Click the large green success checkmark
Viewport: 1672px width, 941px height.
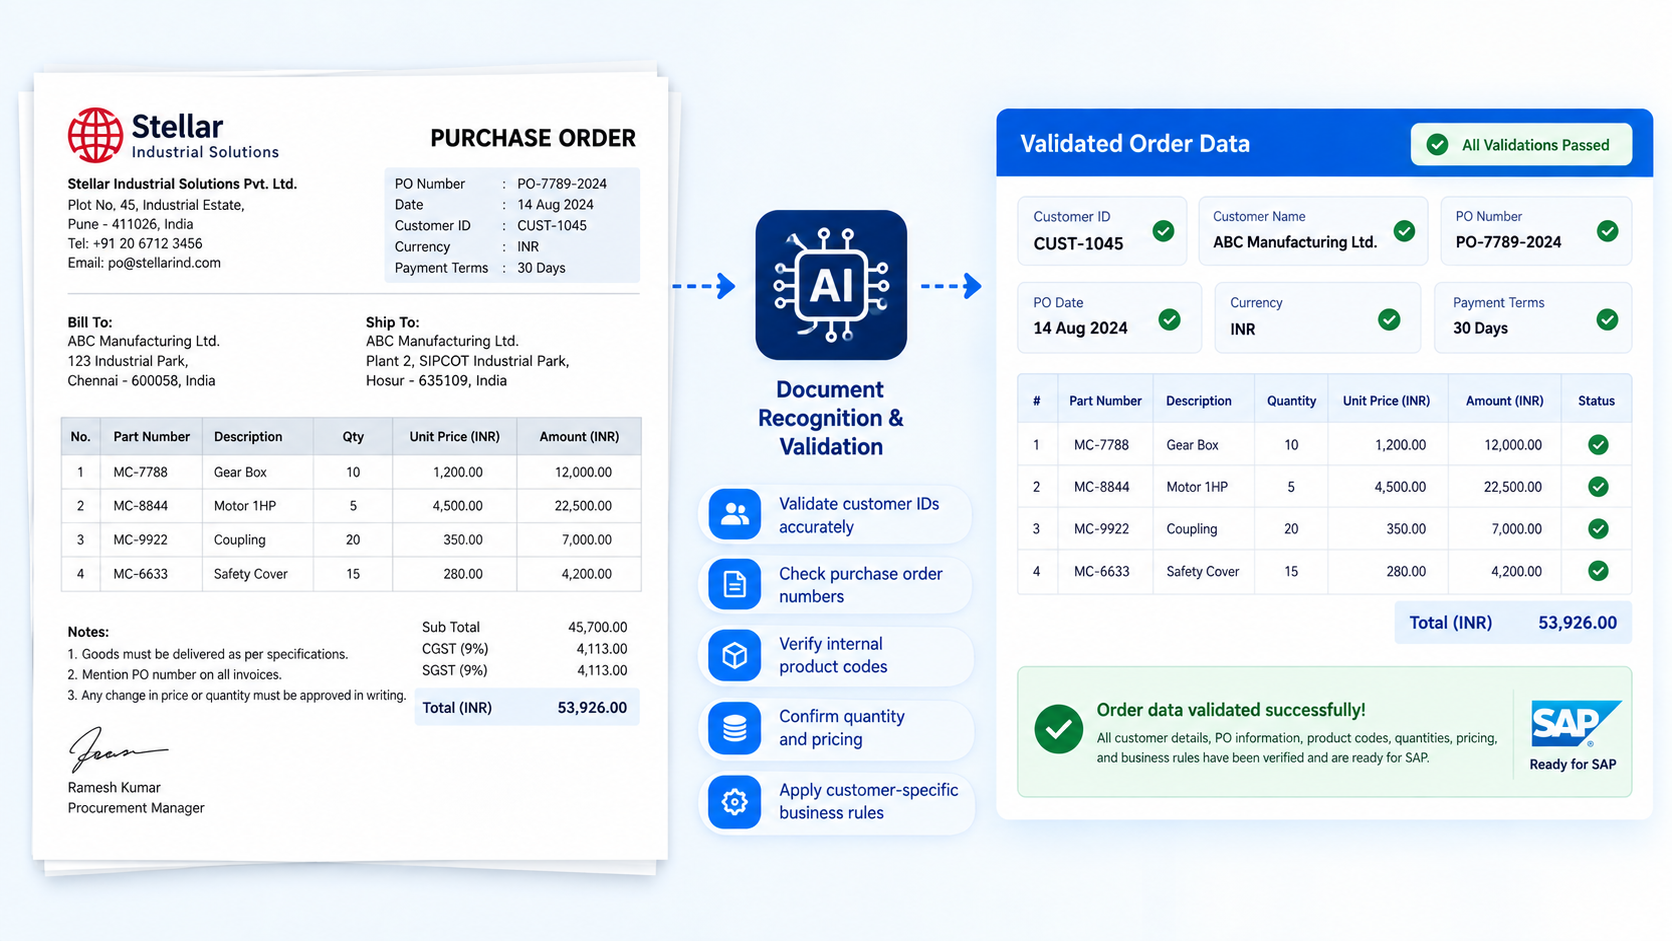coord(1058,729)
